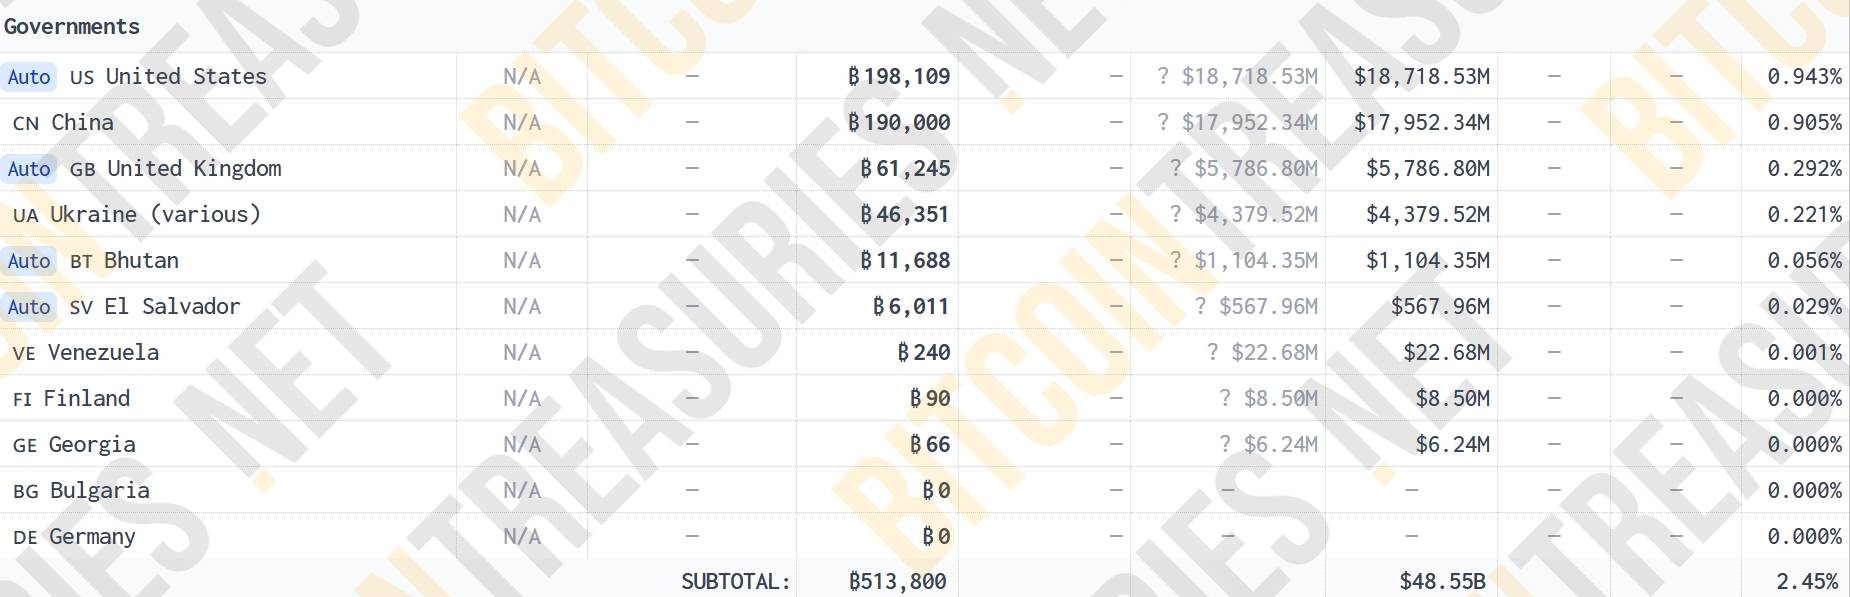Click the Auto badge next to Bhutan
Screen dimensions: 1850x597
tap(29, 261)
